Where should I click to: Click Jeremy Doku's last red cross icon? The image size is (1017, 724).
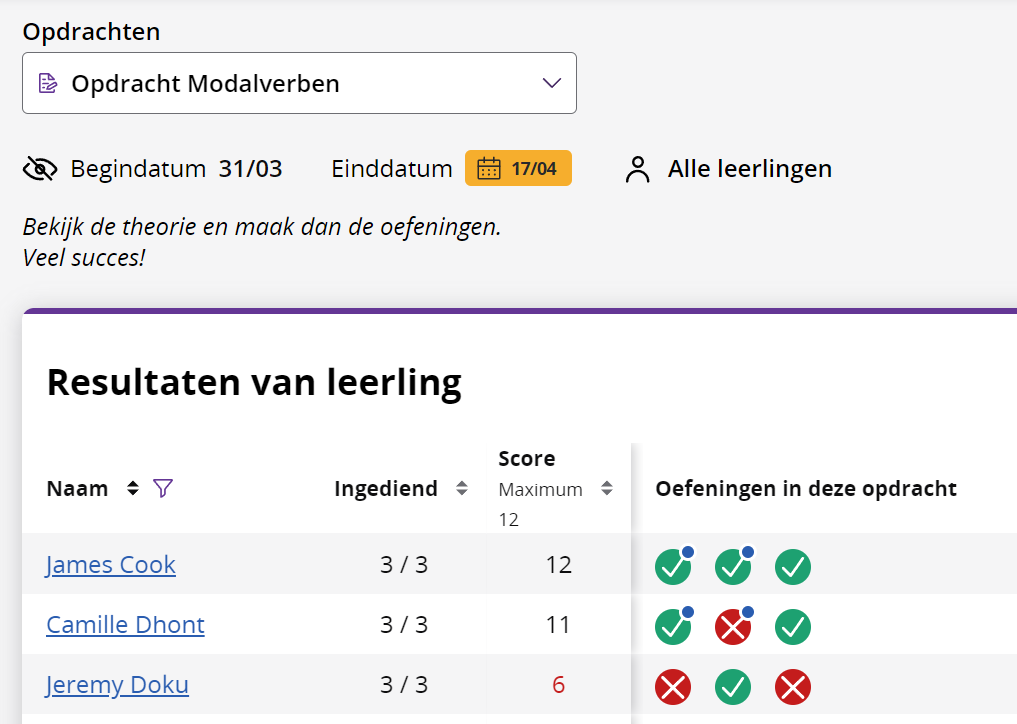point(793,687)
